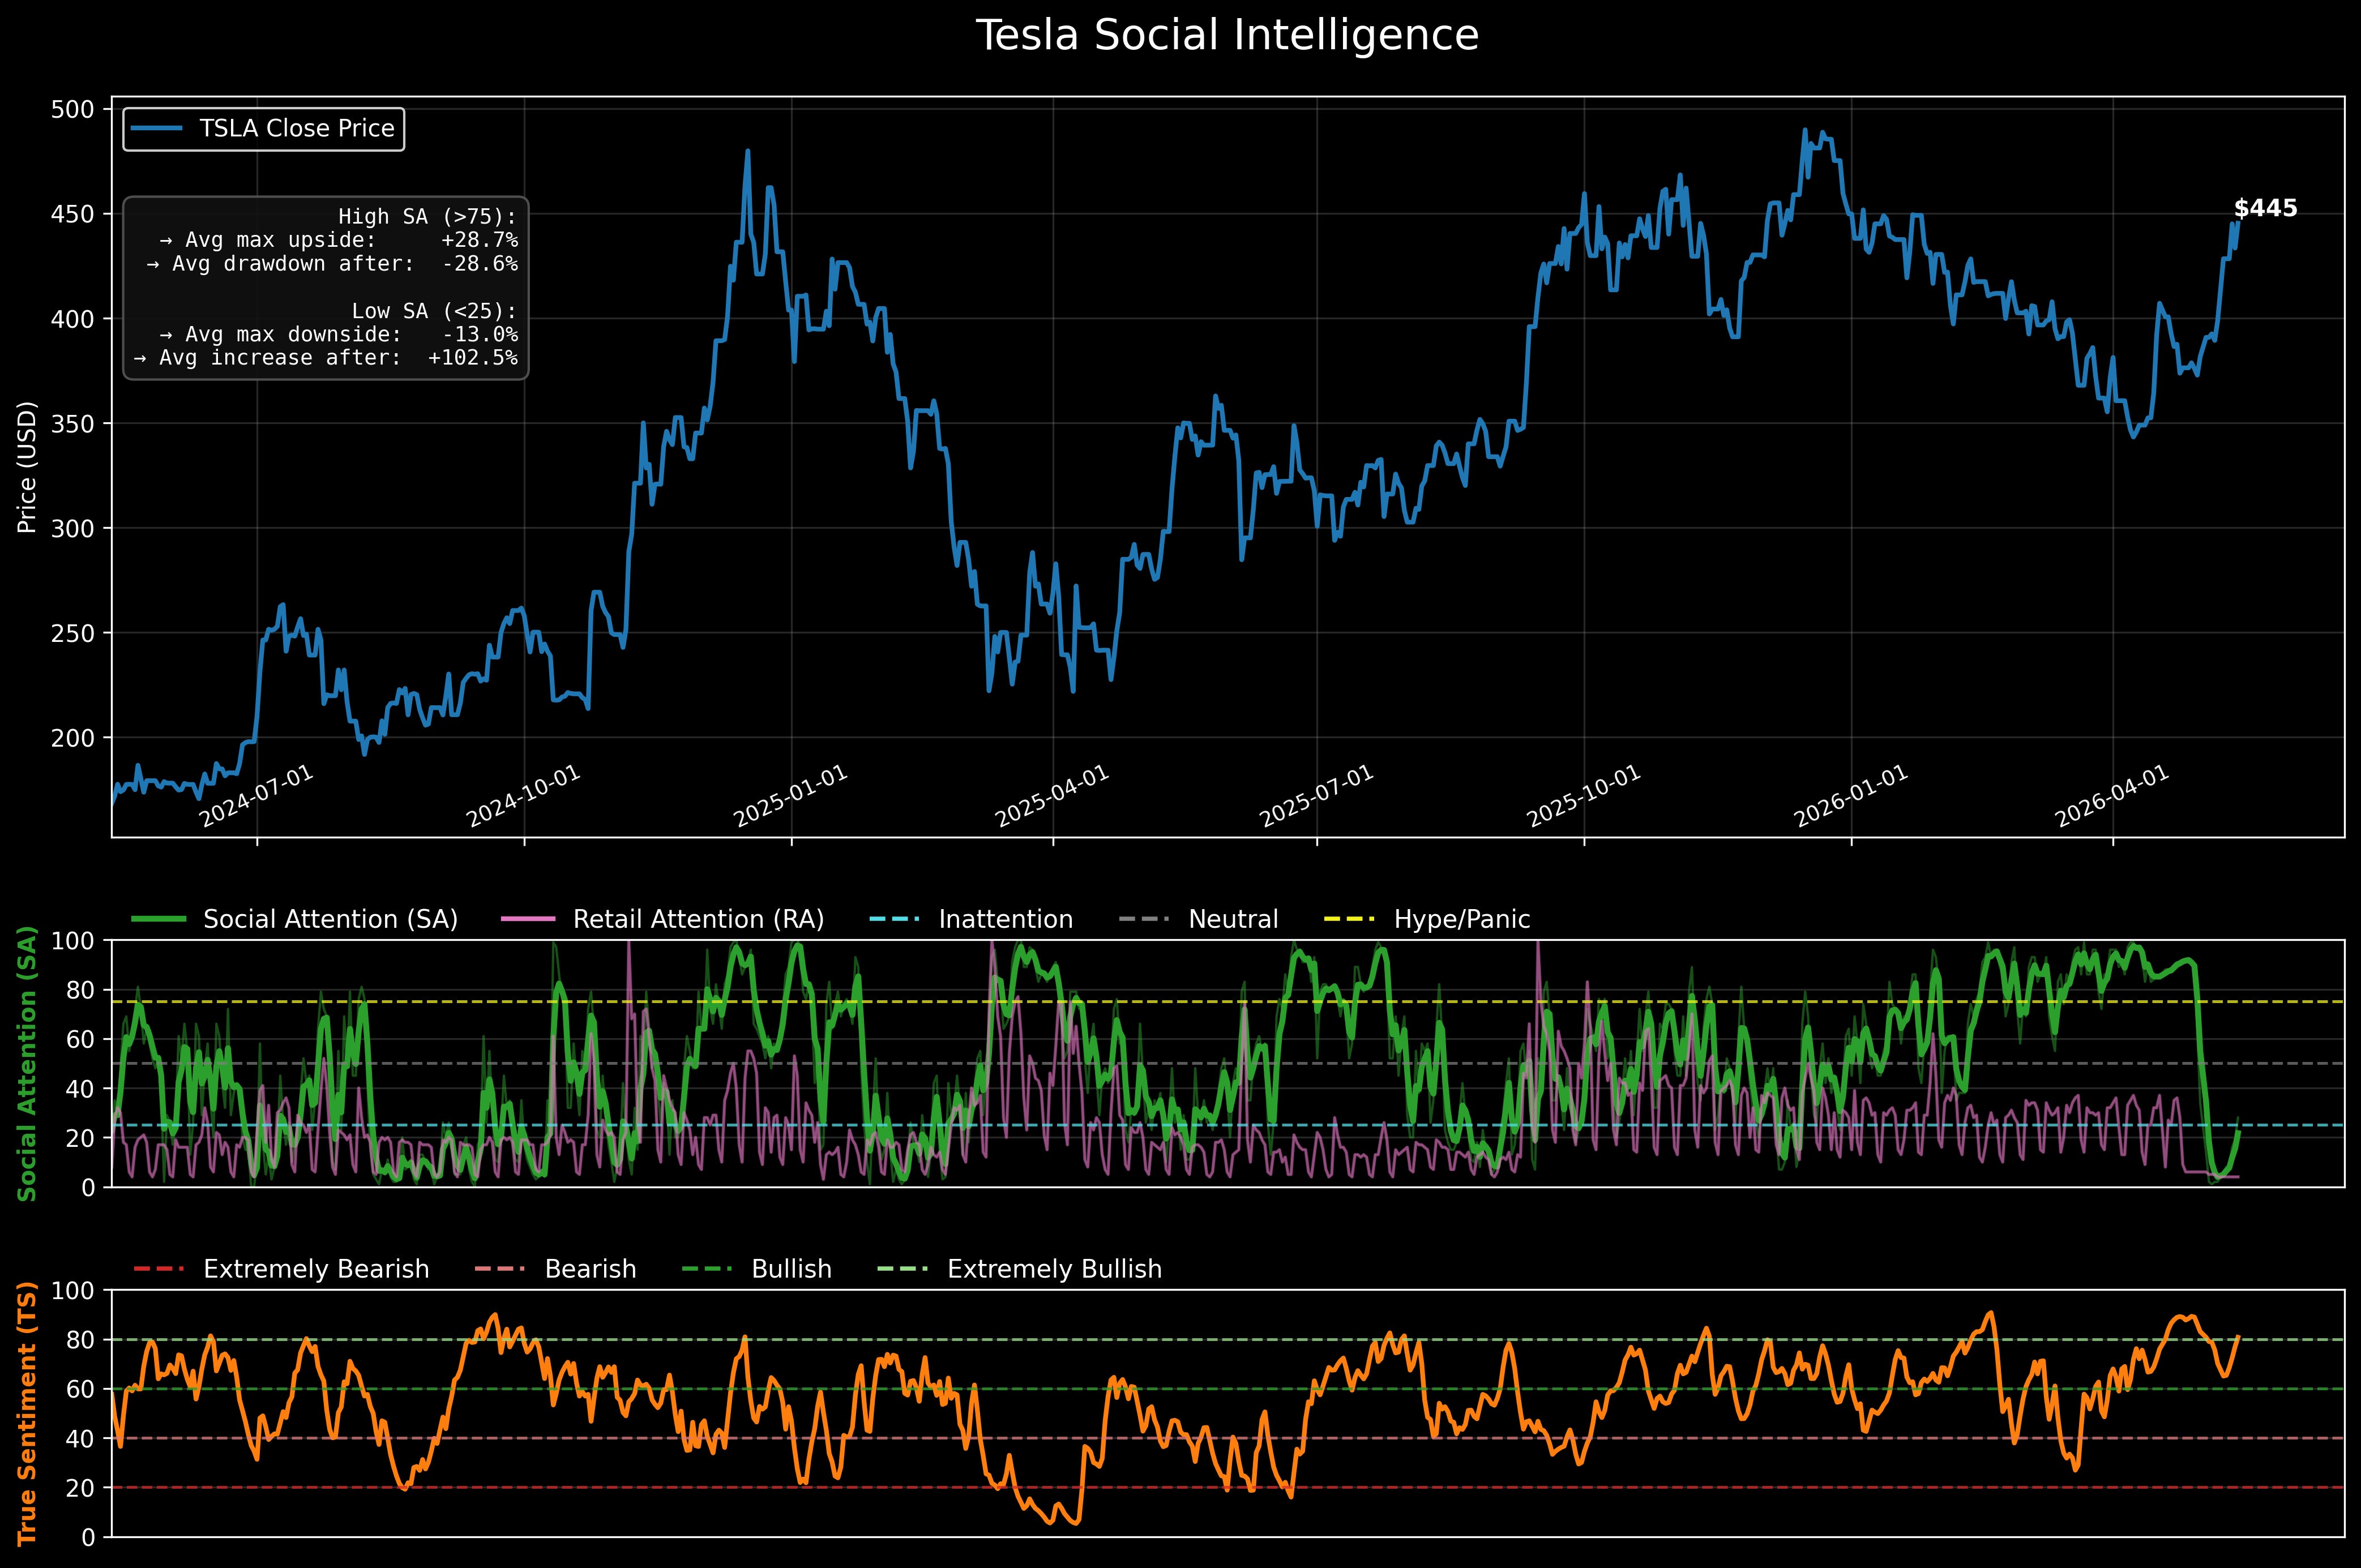Click the 250 tick on the price axis
Viewport: 2361px width, 1568px height.
72,633
